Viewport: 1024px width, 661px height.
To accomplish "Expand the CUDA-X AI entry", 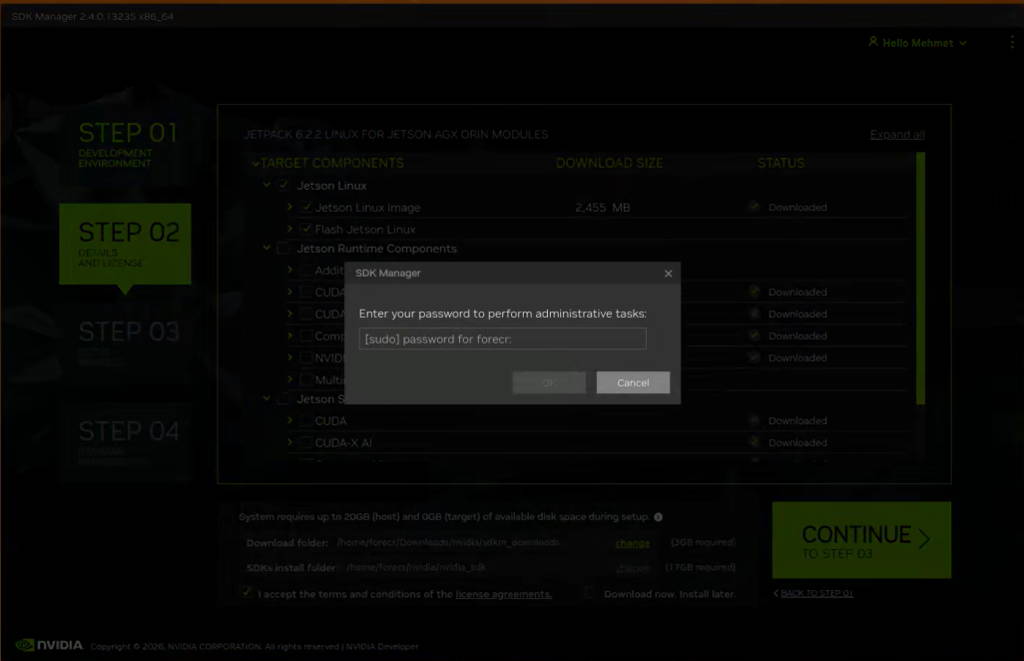I will point(290,441).
